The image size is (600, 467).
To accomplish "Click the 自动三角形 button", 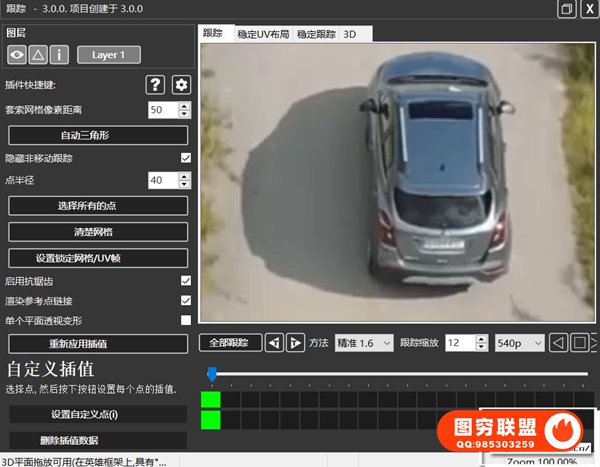I will click(x=98, y=134).
